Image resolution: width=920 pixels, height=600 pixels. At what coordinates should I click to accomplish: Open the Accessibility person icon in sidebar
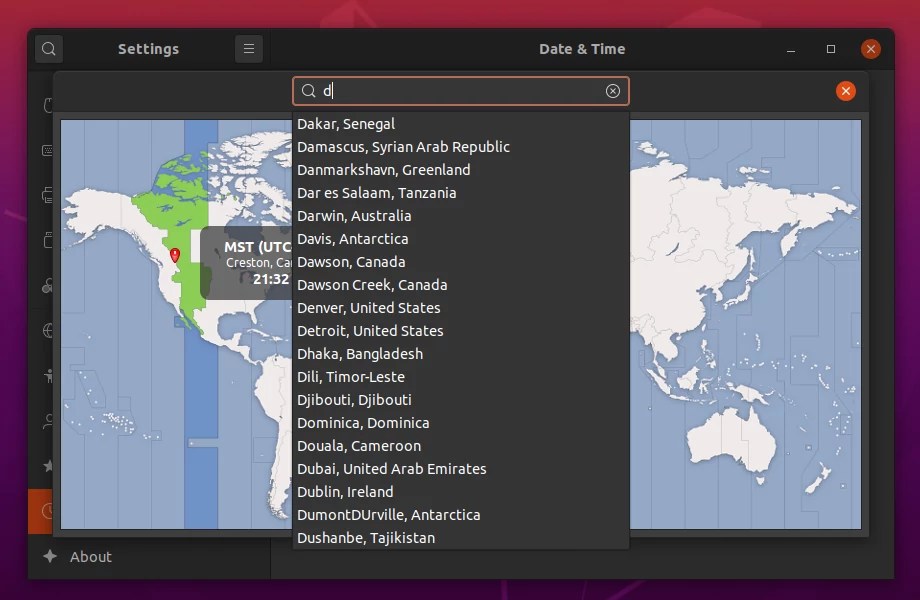(47, 378)
